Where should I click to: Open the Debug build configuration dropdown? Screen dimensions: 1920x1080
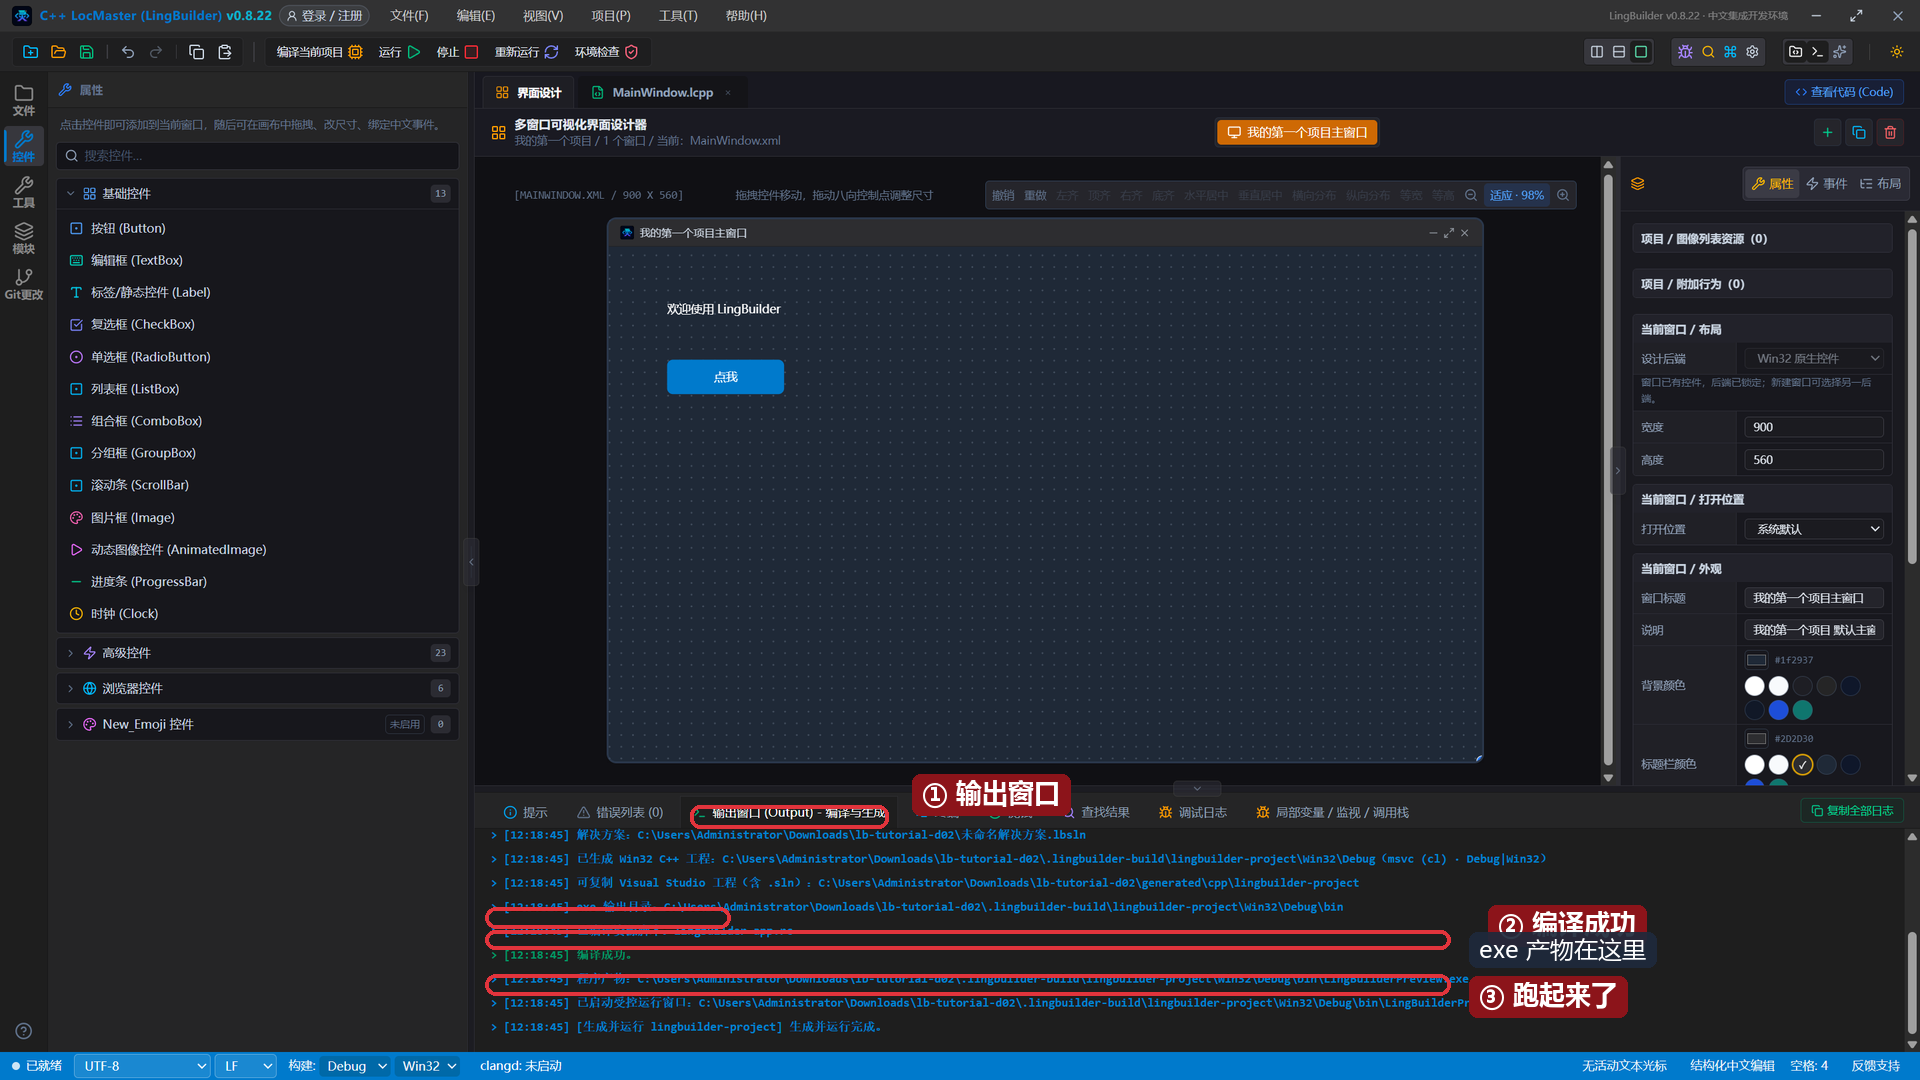355,1066
